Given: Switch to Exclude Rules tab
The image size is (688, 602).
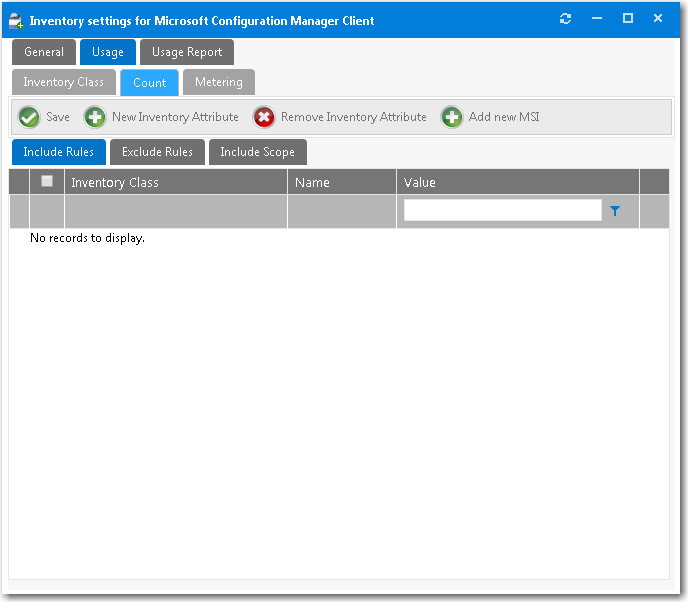Looking at the screenshot, I should (158, 152).
